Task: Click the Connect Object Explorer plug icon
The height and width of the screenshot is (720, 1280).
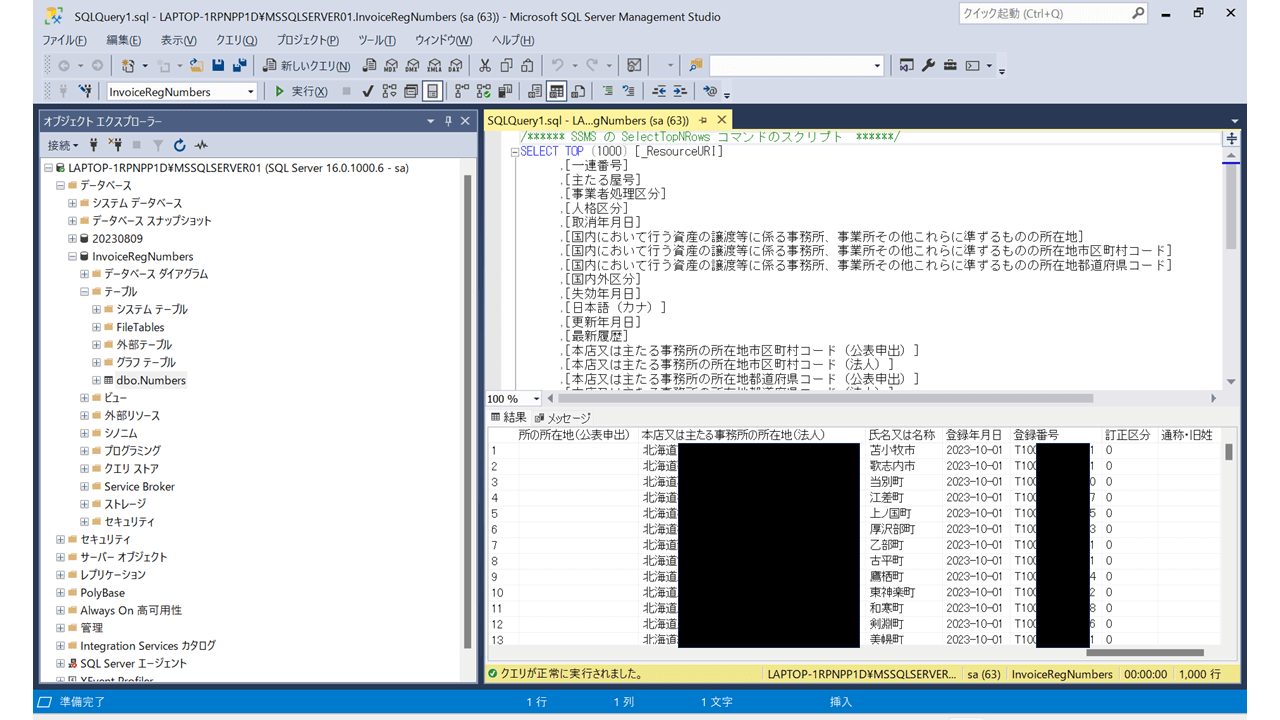Action: (x=94, y=145)
